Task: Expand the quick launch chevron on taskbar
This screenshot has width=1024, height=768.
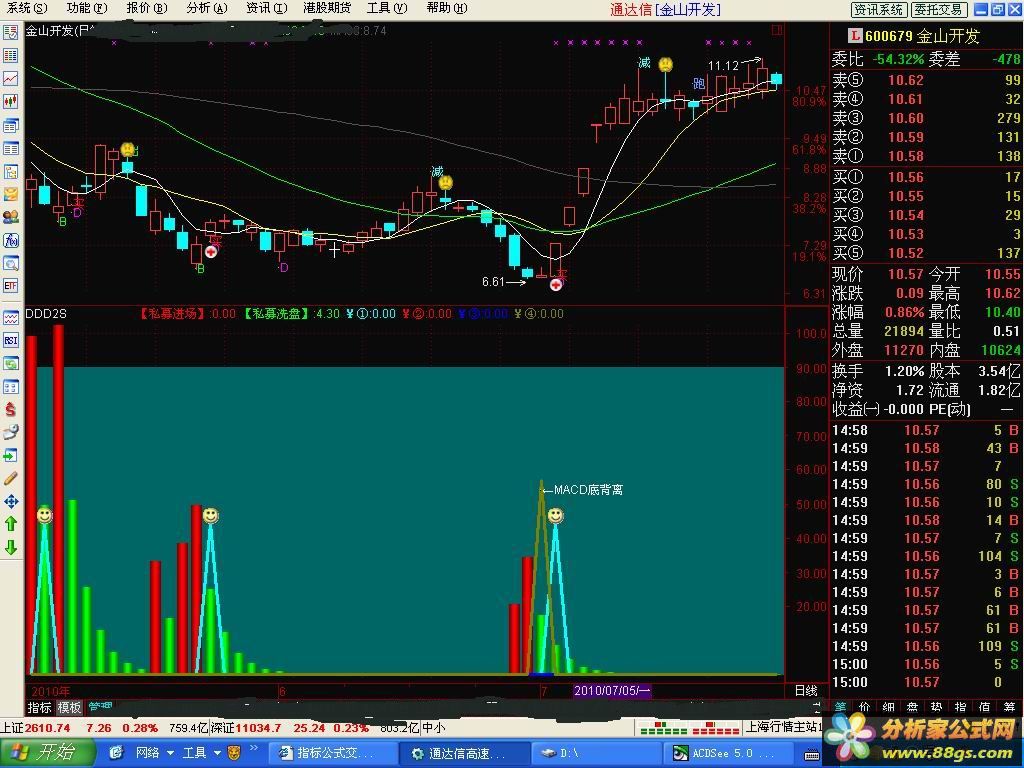Action: click(254, 749)
